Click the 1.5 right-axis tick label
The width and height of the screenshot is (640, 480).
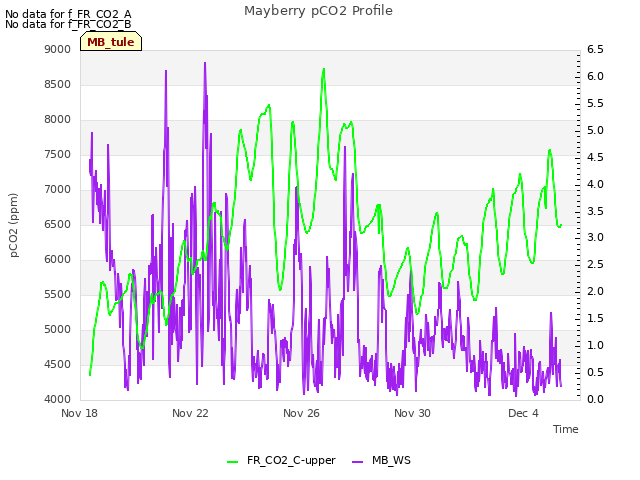point(595,318)
